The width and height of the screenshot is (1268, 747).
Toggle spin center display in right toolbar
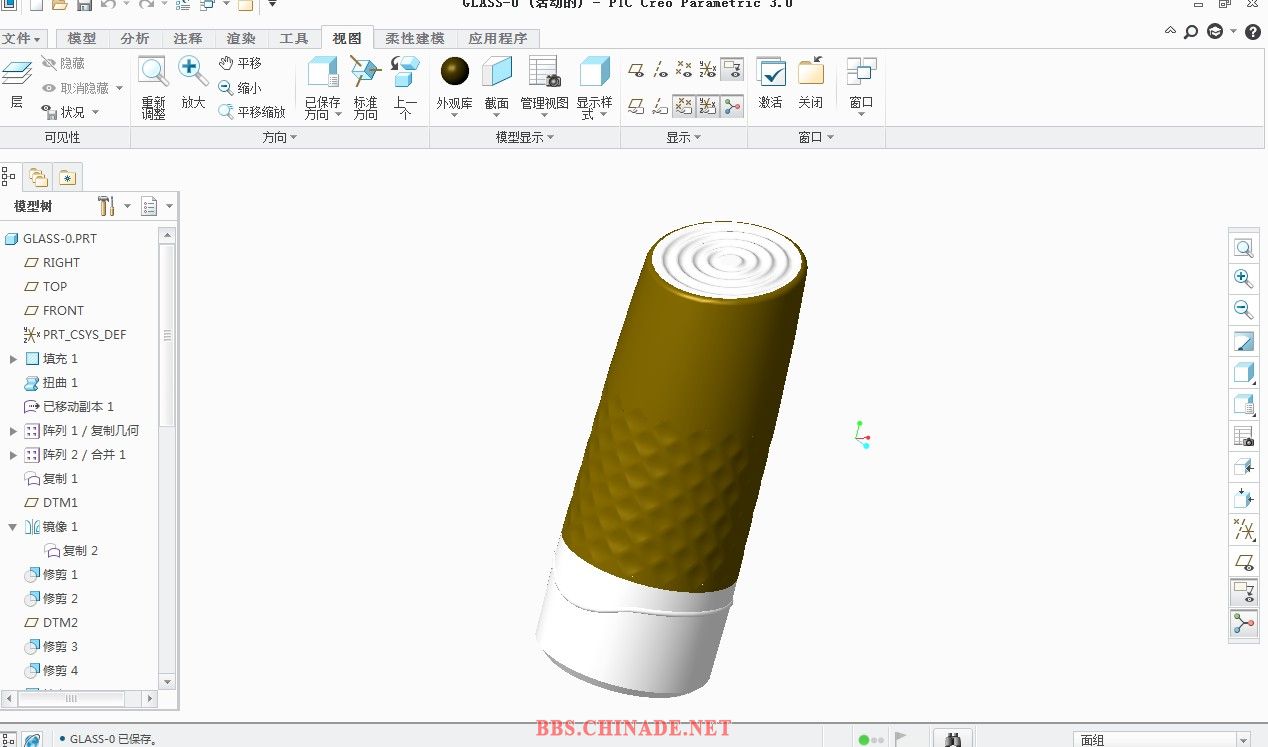1243,623
